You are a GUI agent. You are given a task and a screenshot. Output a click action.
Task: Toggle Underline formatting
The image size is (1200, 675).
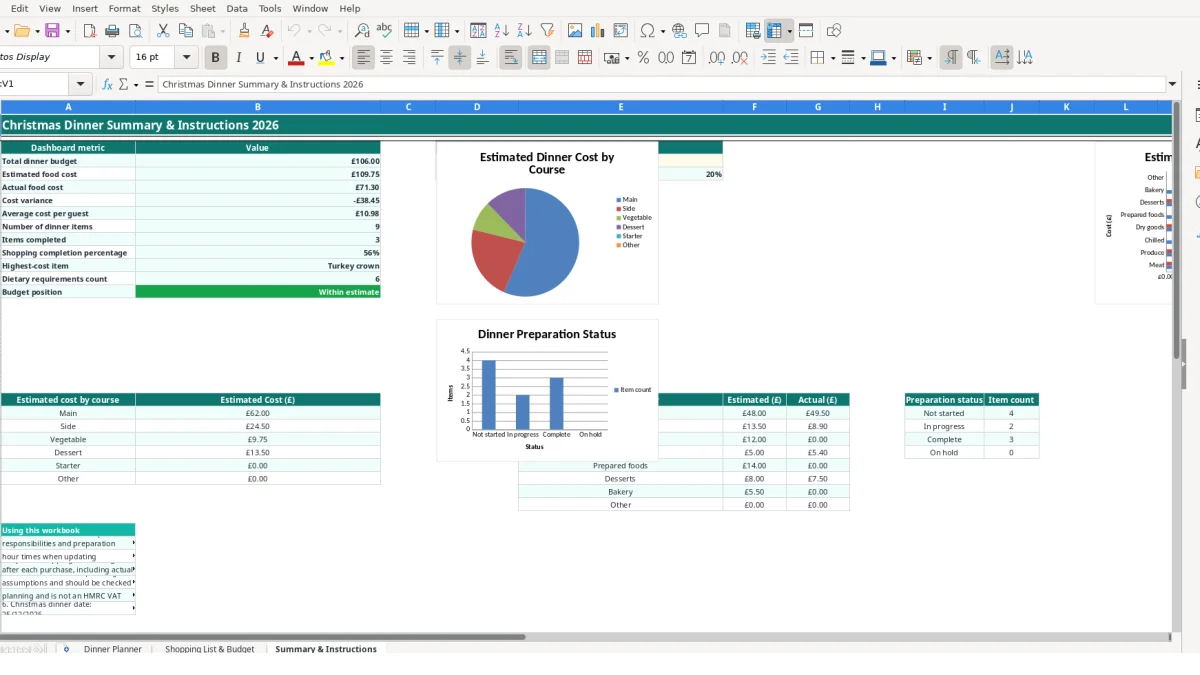point(261,58)
